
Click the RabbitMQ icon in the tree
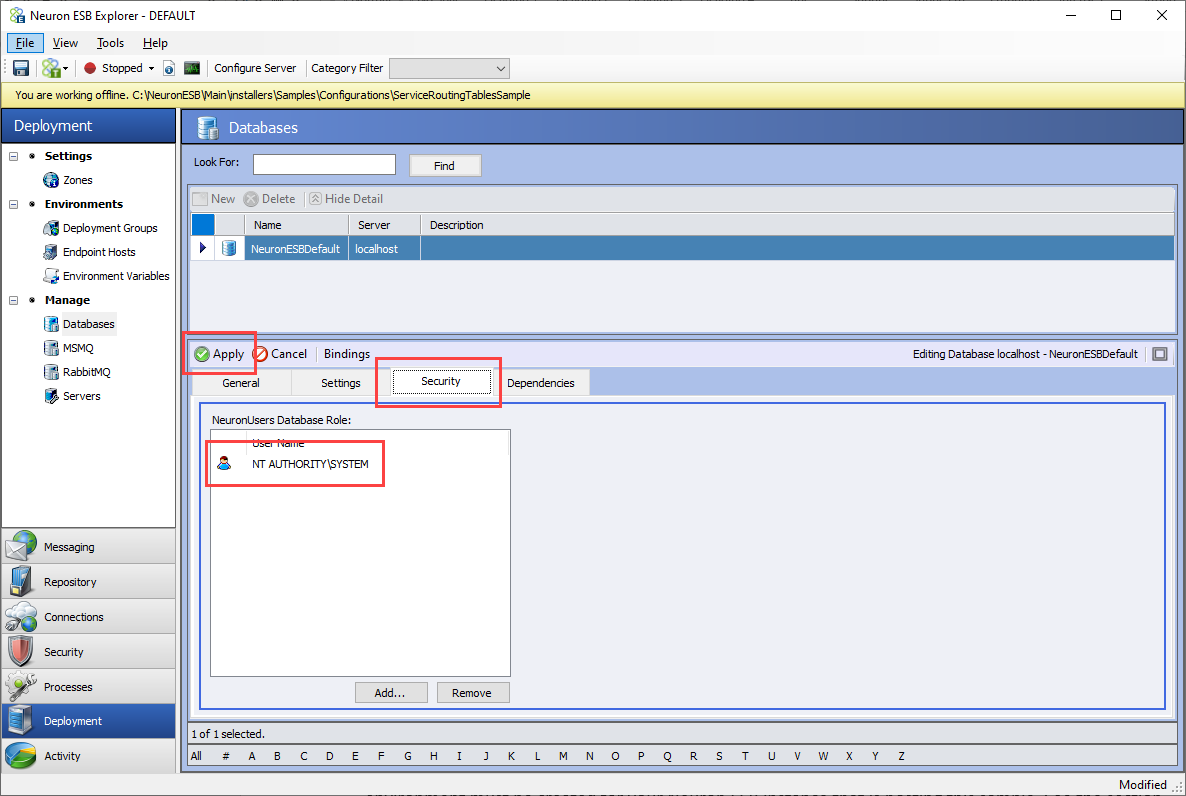pyautogui.click(x=51, y=372)
